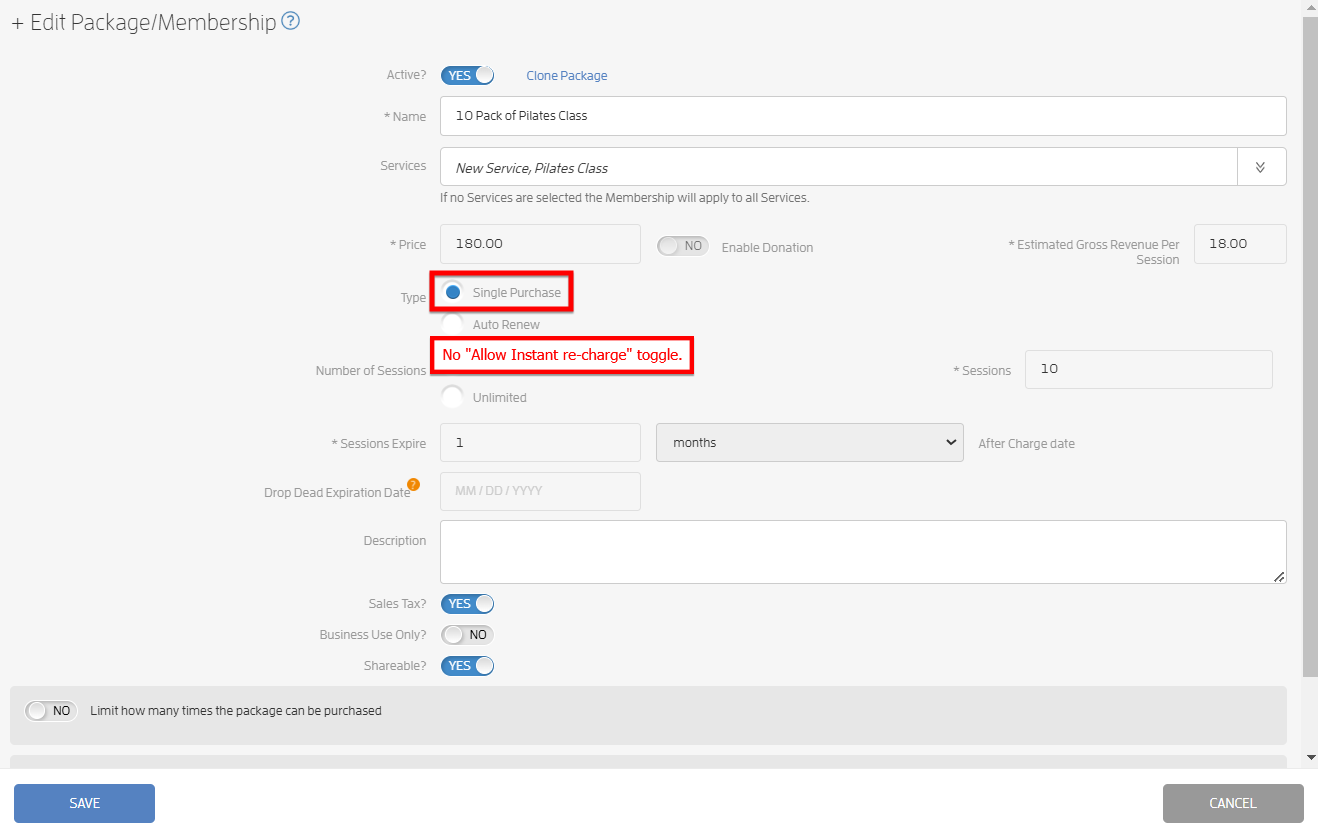Select the Unlimited sessions radio option
Image resolution: width=1318 pixels, height=834 pixels.
[x=453, y=397]
